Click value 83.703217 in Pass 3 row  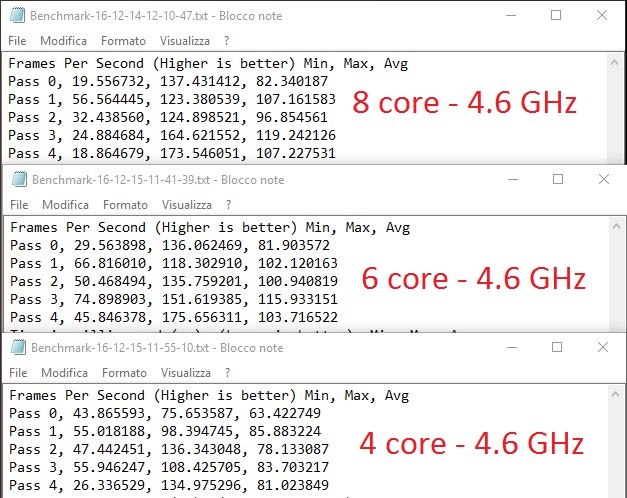(x=293, y=468)
